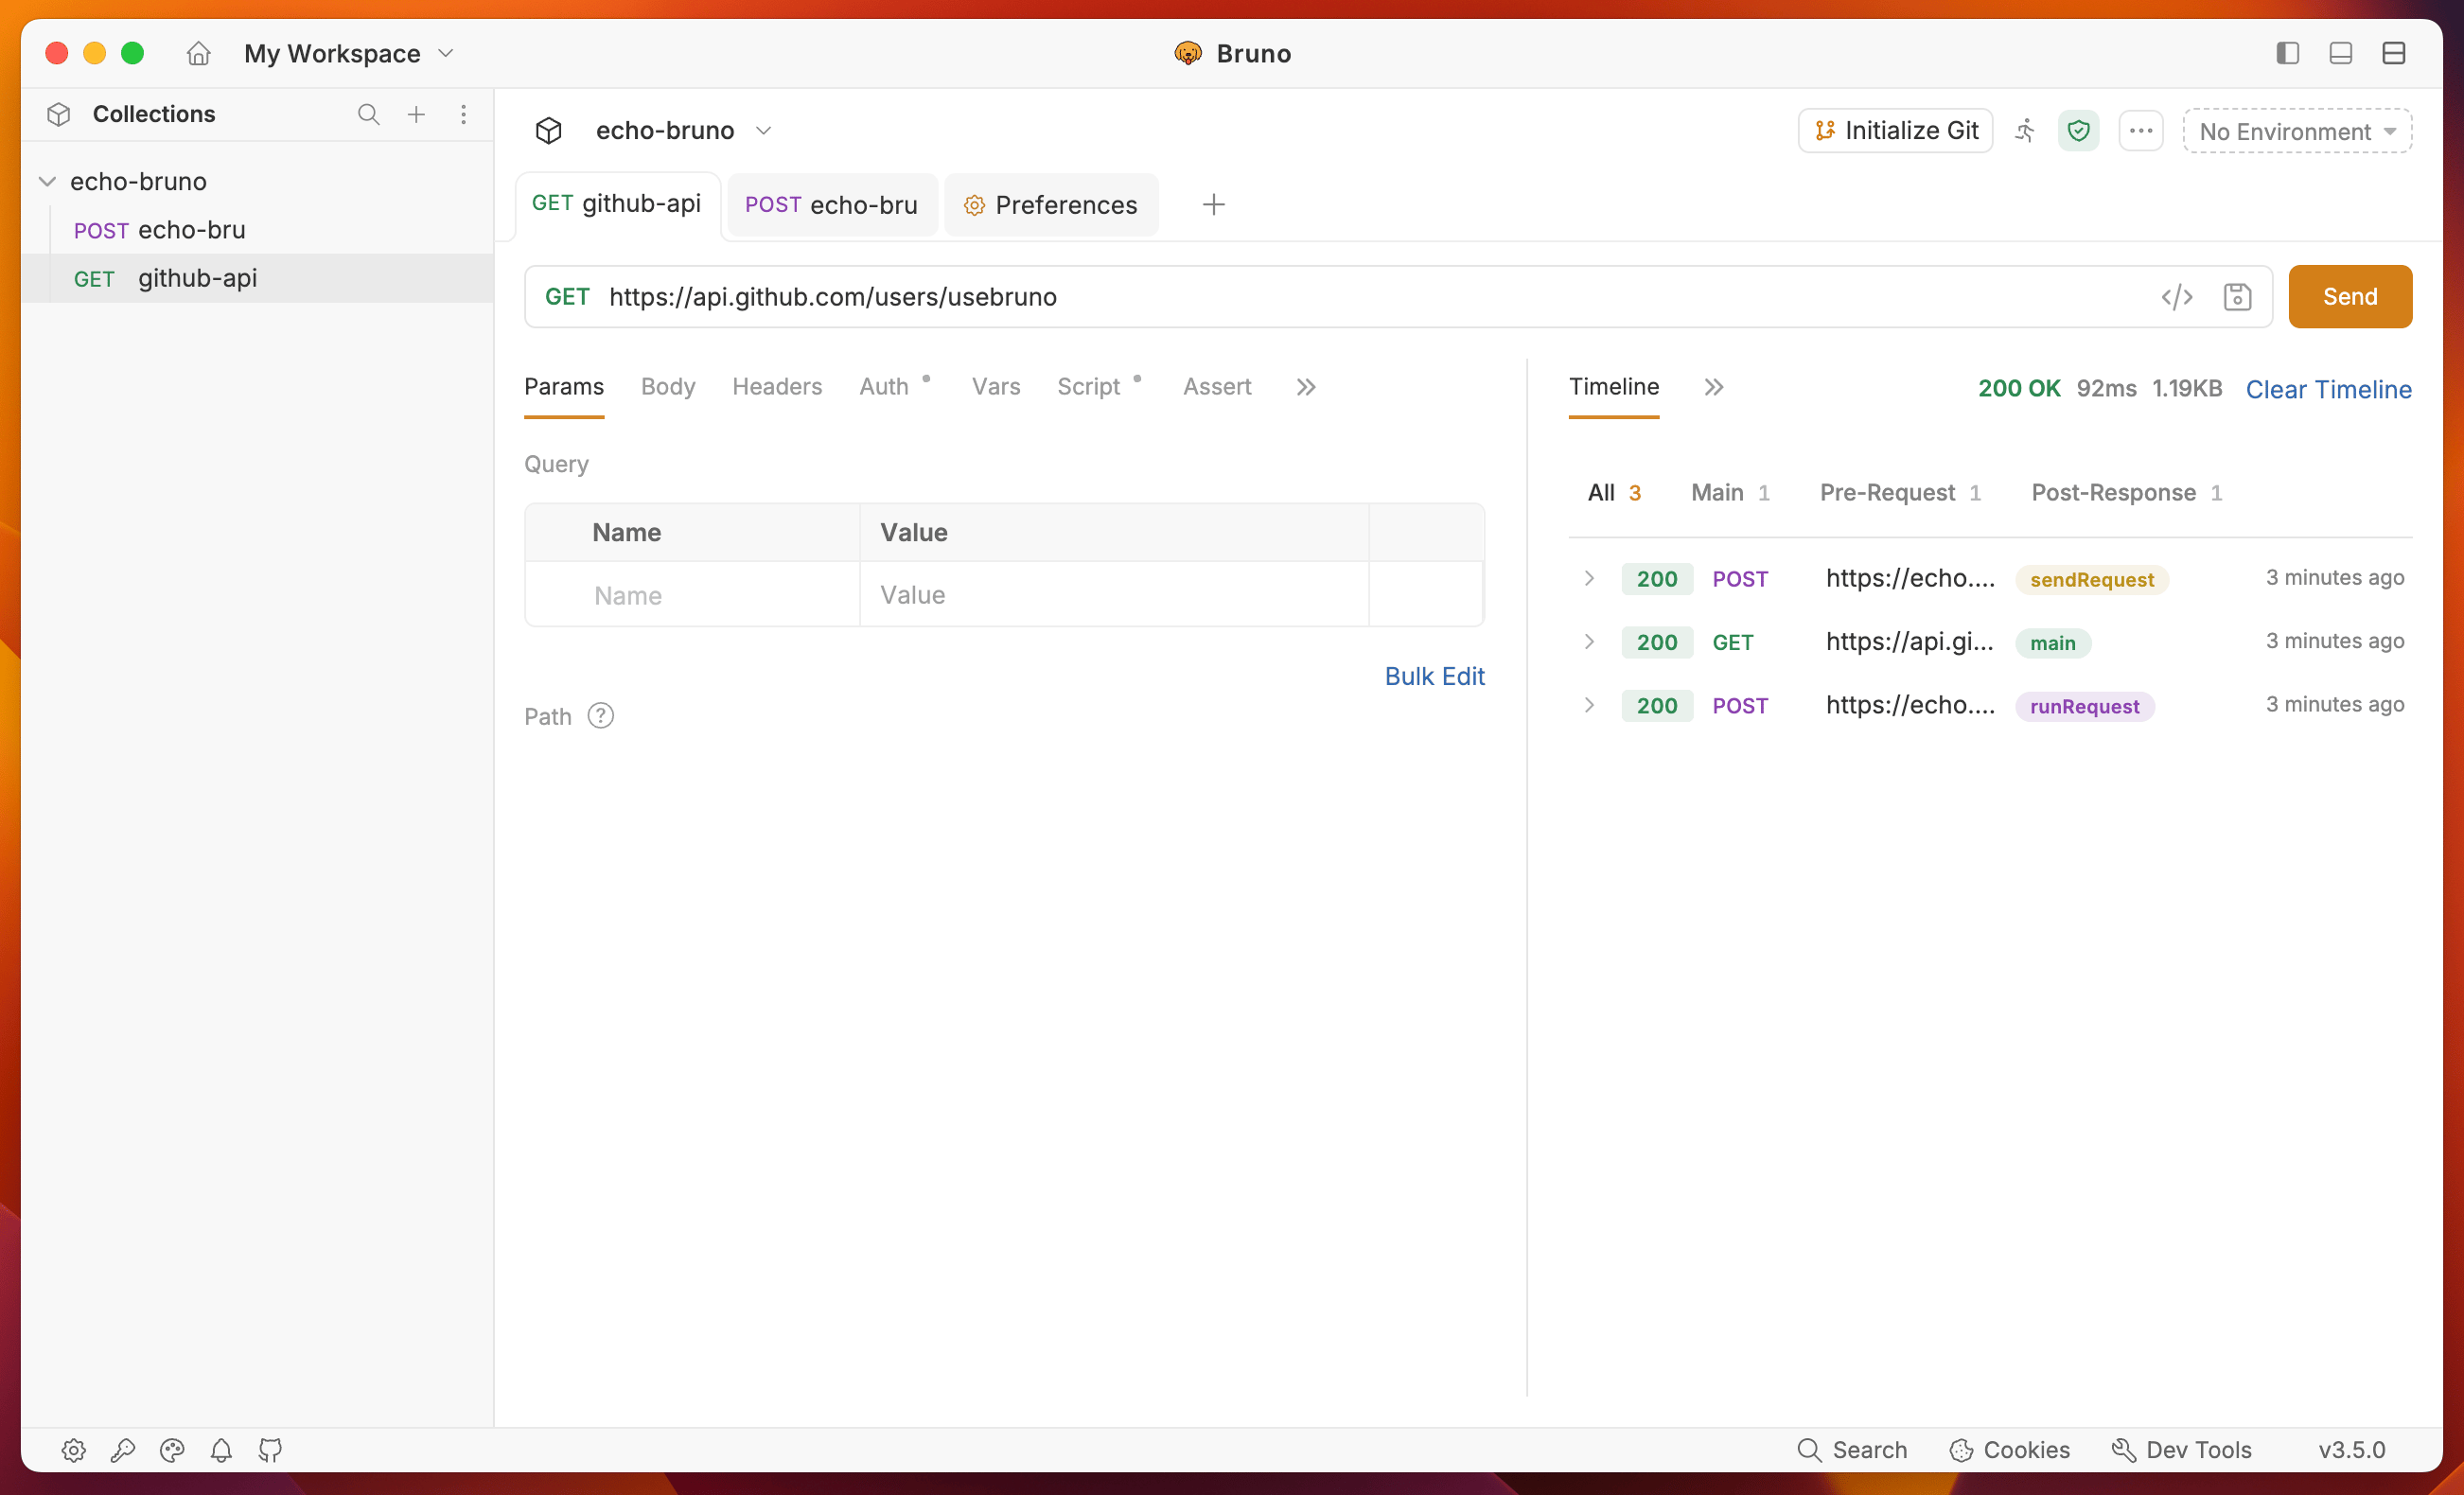Screen dimensions: 2464x1495
Task: Open the GitHub icon in status bar
Action: pyautogui.click(x=270, y=1450)
